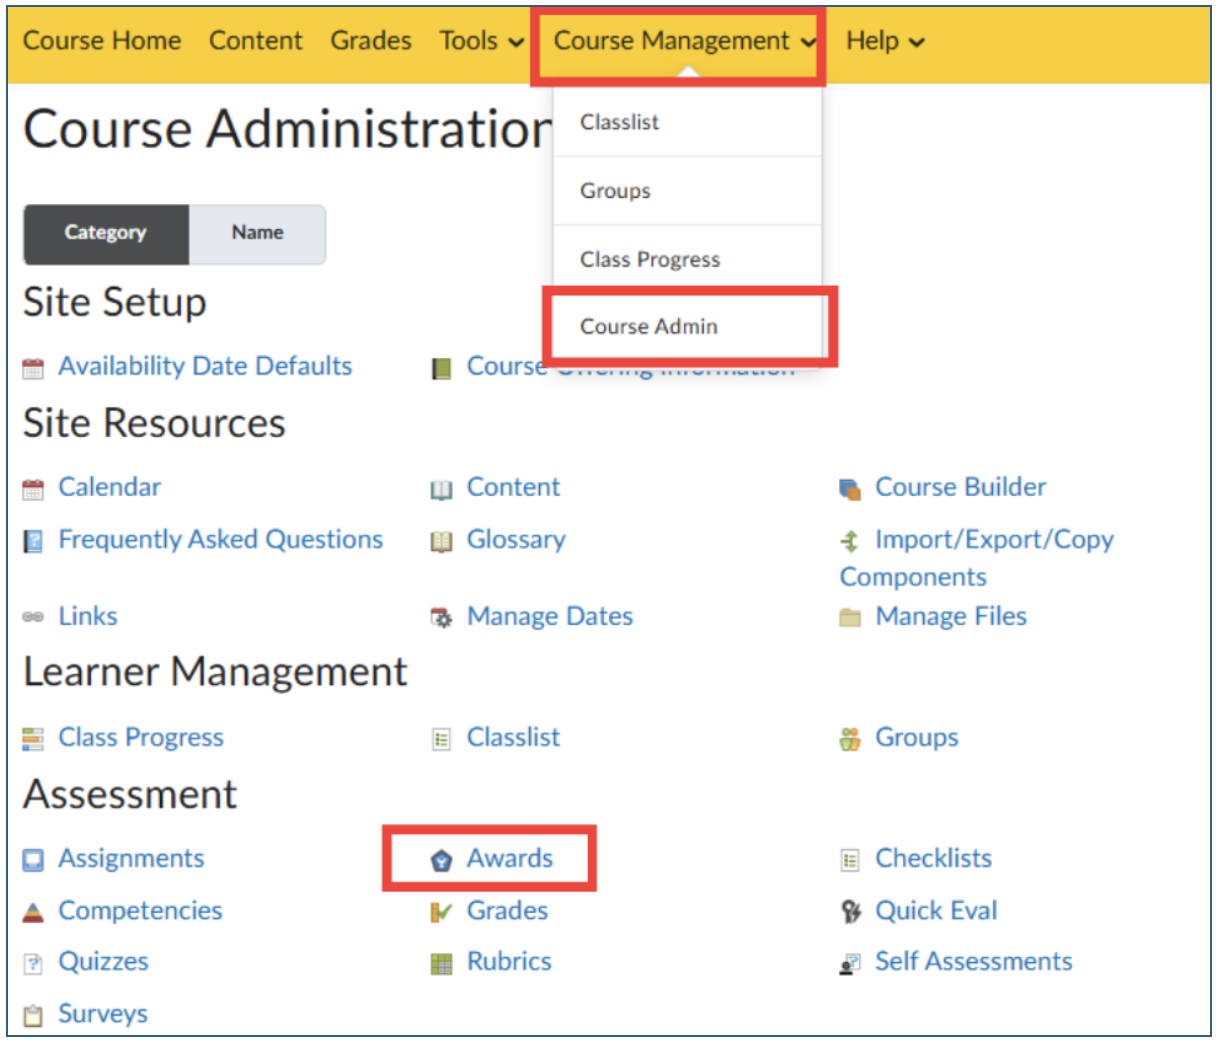Choose Classlist in the Course Management menu

(x=620, y=122)
